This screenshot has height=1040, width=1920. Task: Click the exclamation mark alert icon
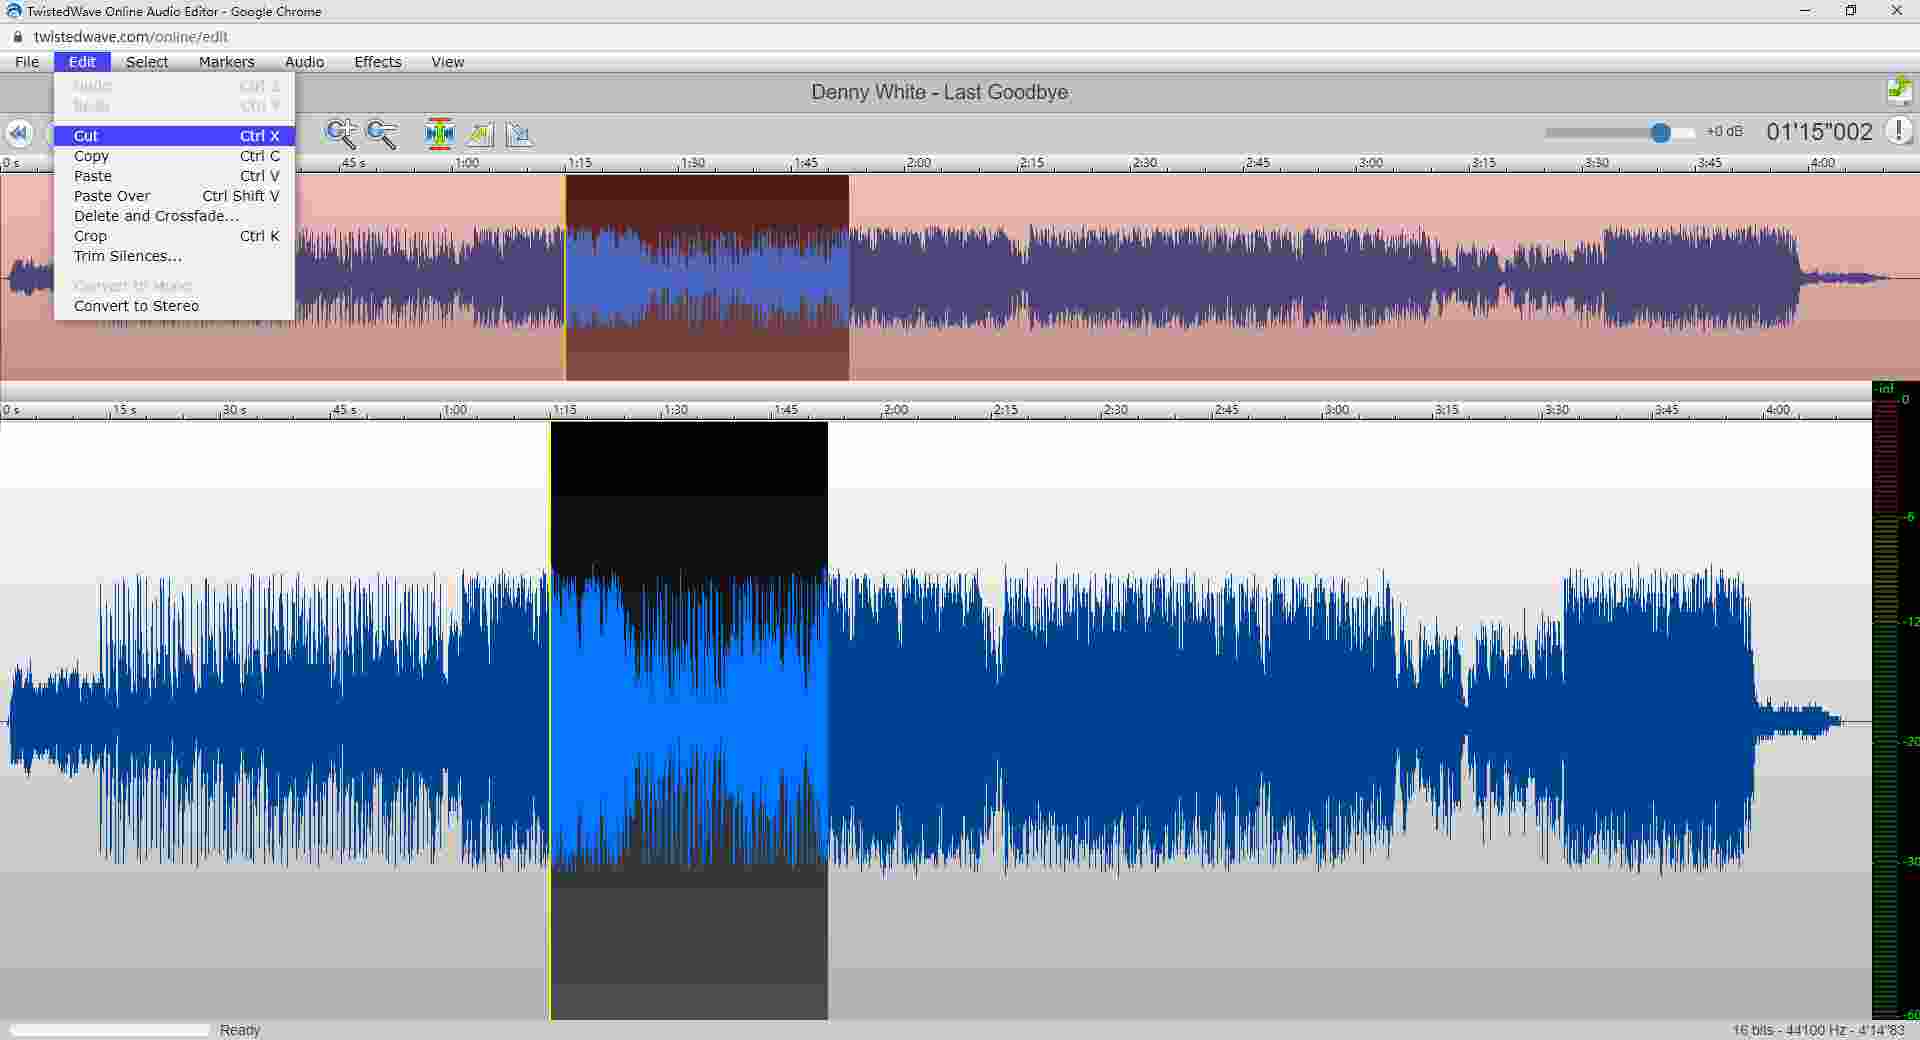coord(1898,131)
